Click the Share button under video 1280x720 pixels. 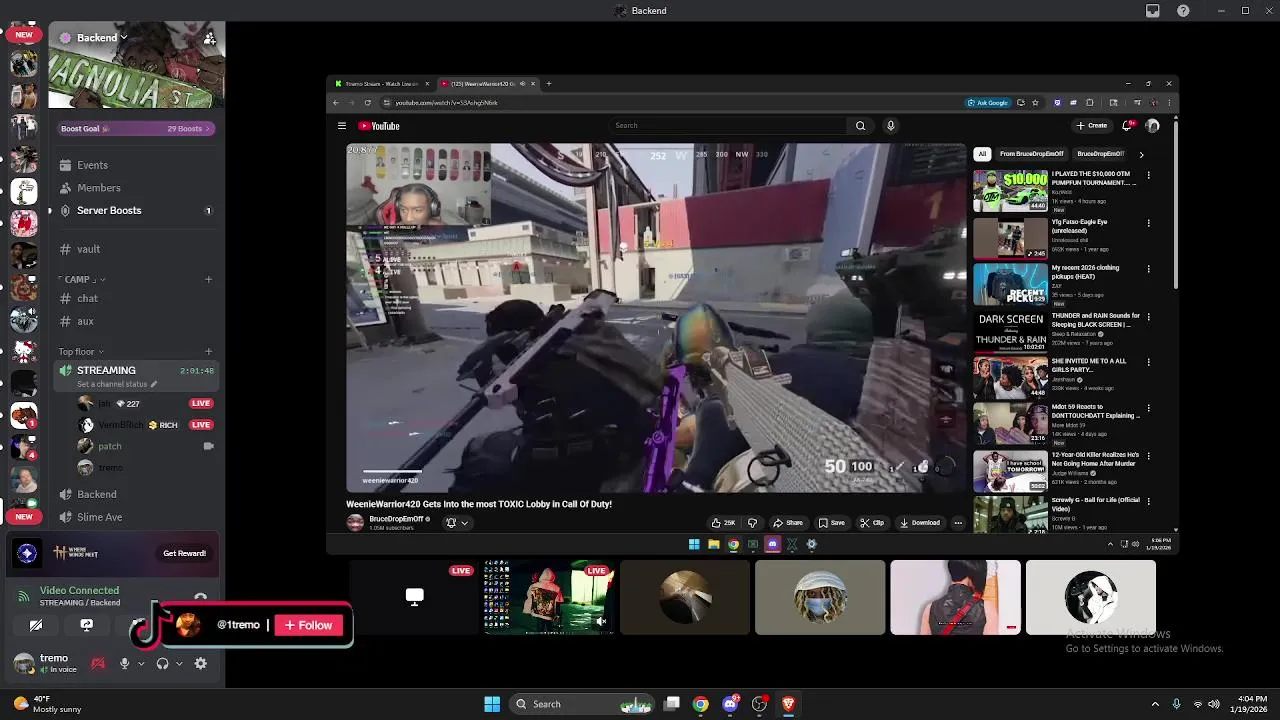789,522
